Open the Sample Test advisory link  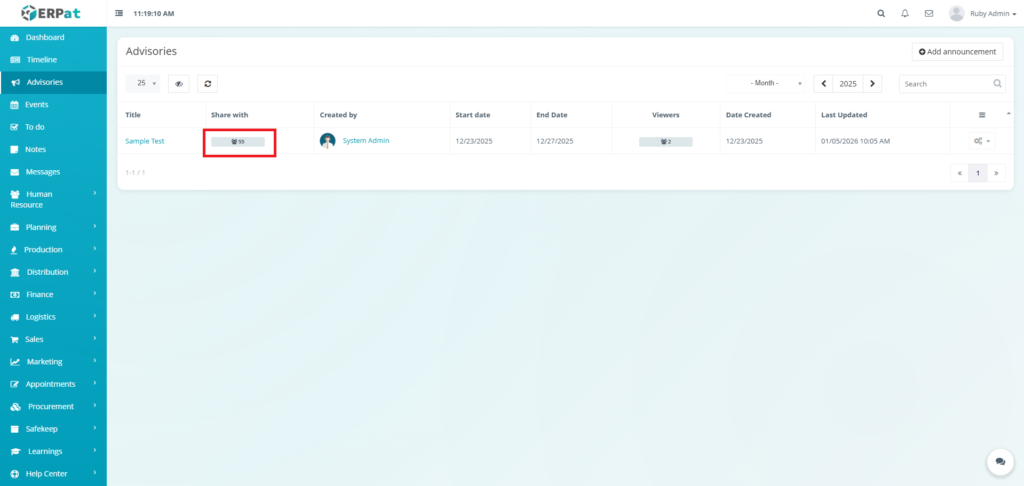click(145, 141)
